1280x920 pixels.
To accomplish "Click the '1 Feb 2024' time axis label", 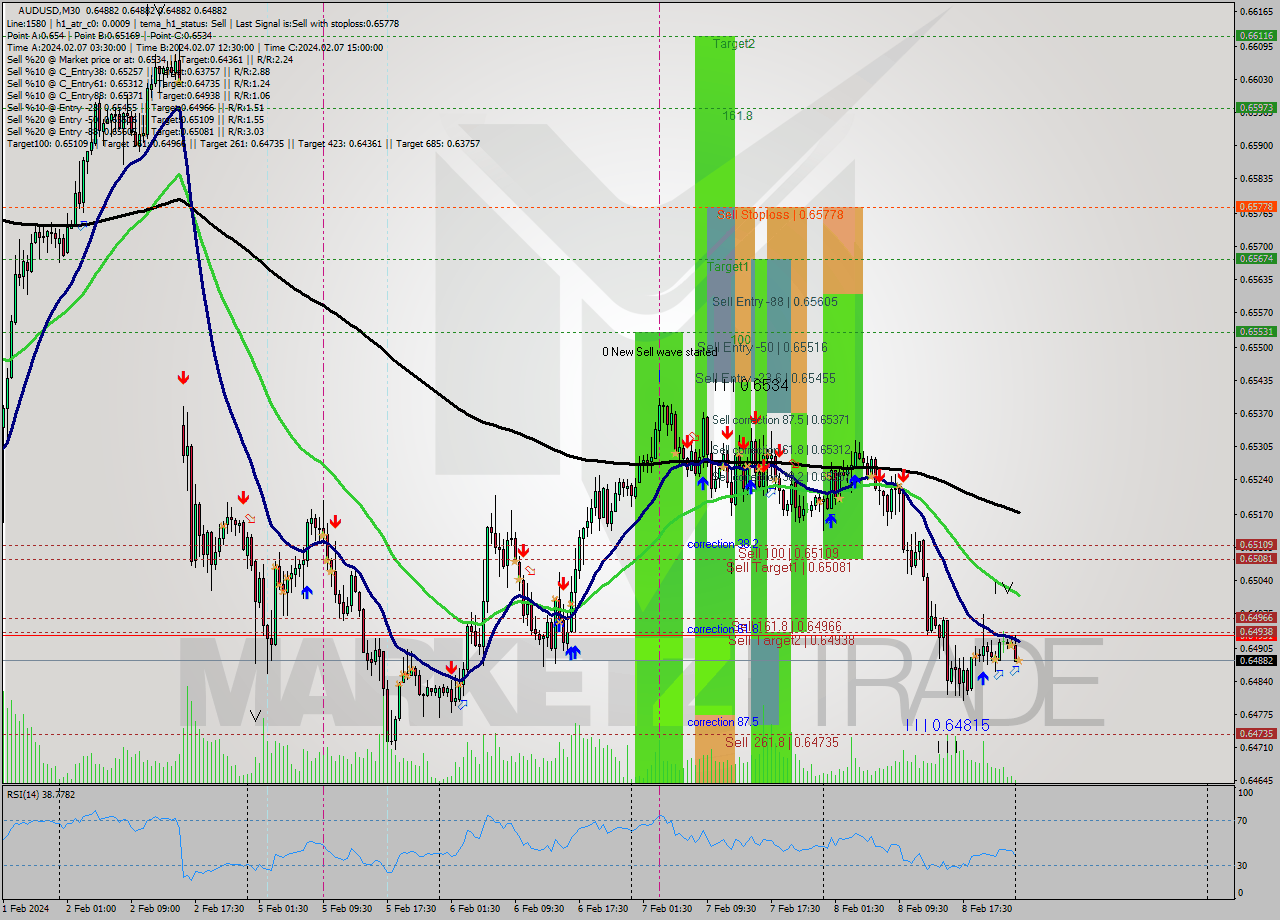I will point(25,909).
